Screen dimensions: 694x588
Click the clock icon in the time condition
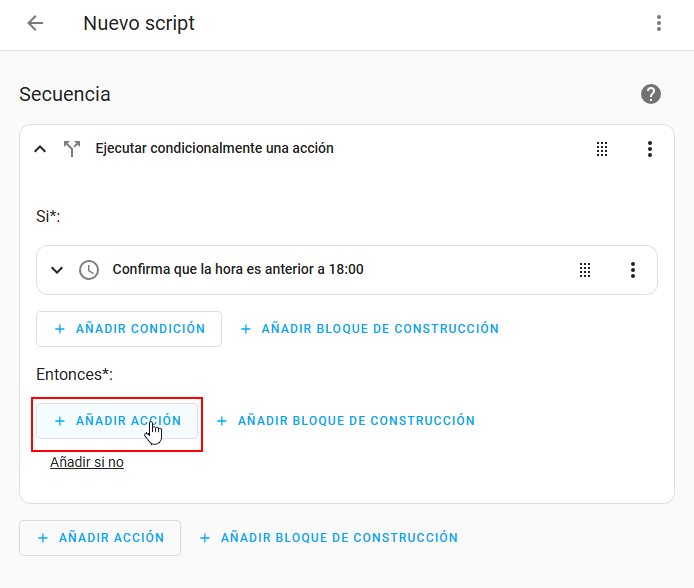tap(89, 270)
